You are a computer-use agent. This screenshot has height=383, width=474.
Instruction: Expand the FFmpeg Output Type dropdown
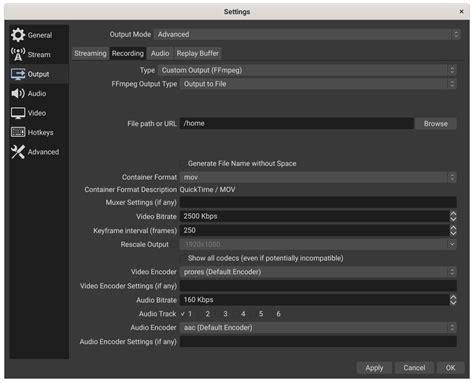click(318, 84)
